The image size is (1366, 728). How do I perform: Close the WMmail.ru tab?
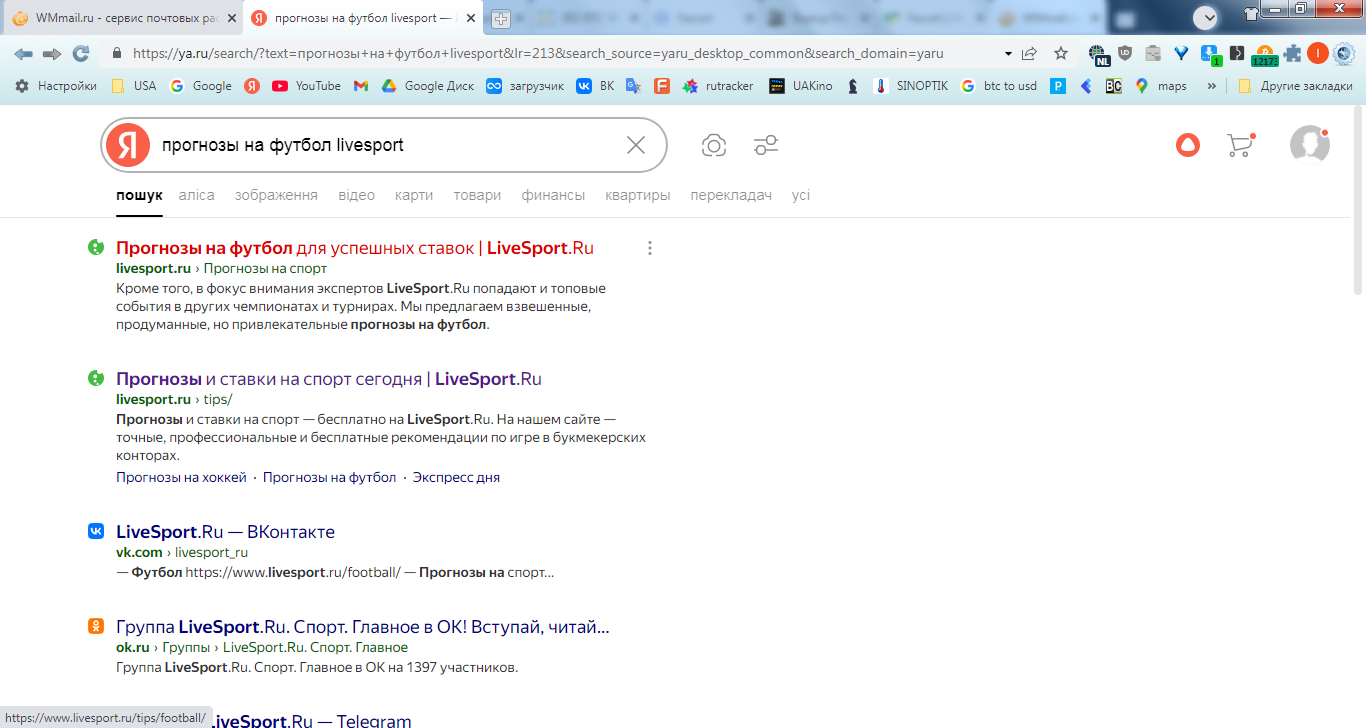(x=230, y=19)
